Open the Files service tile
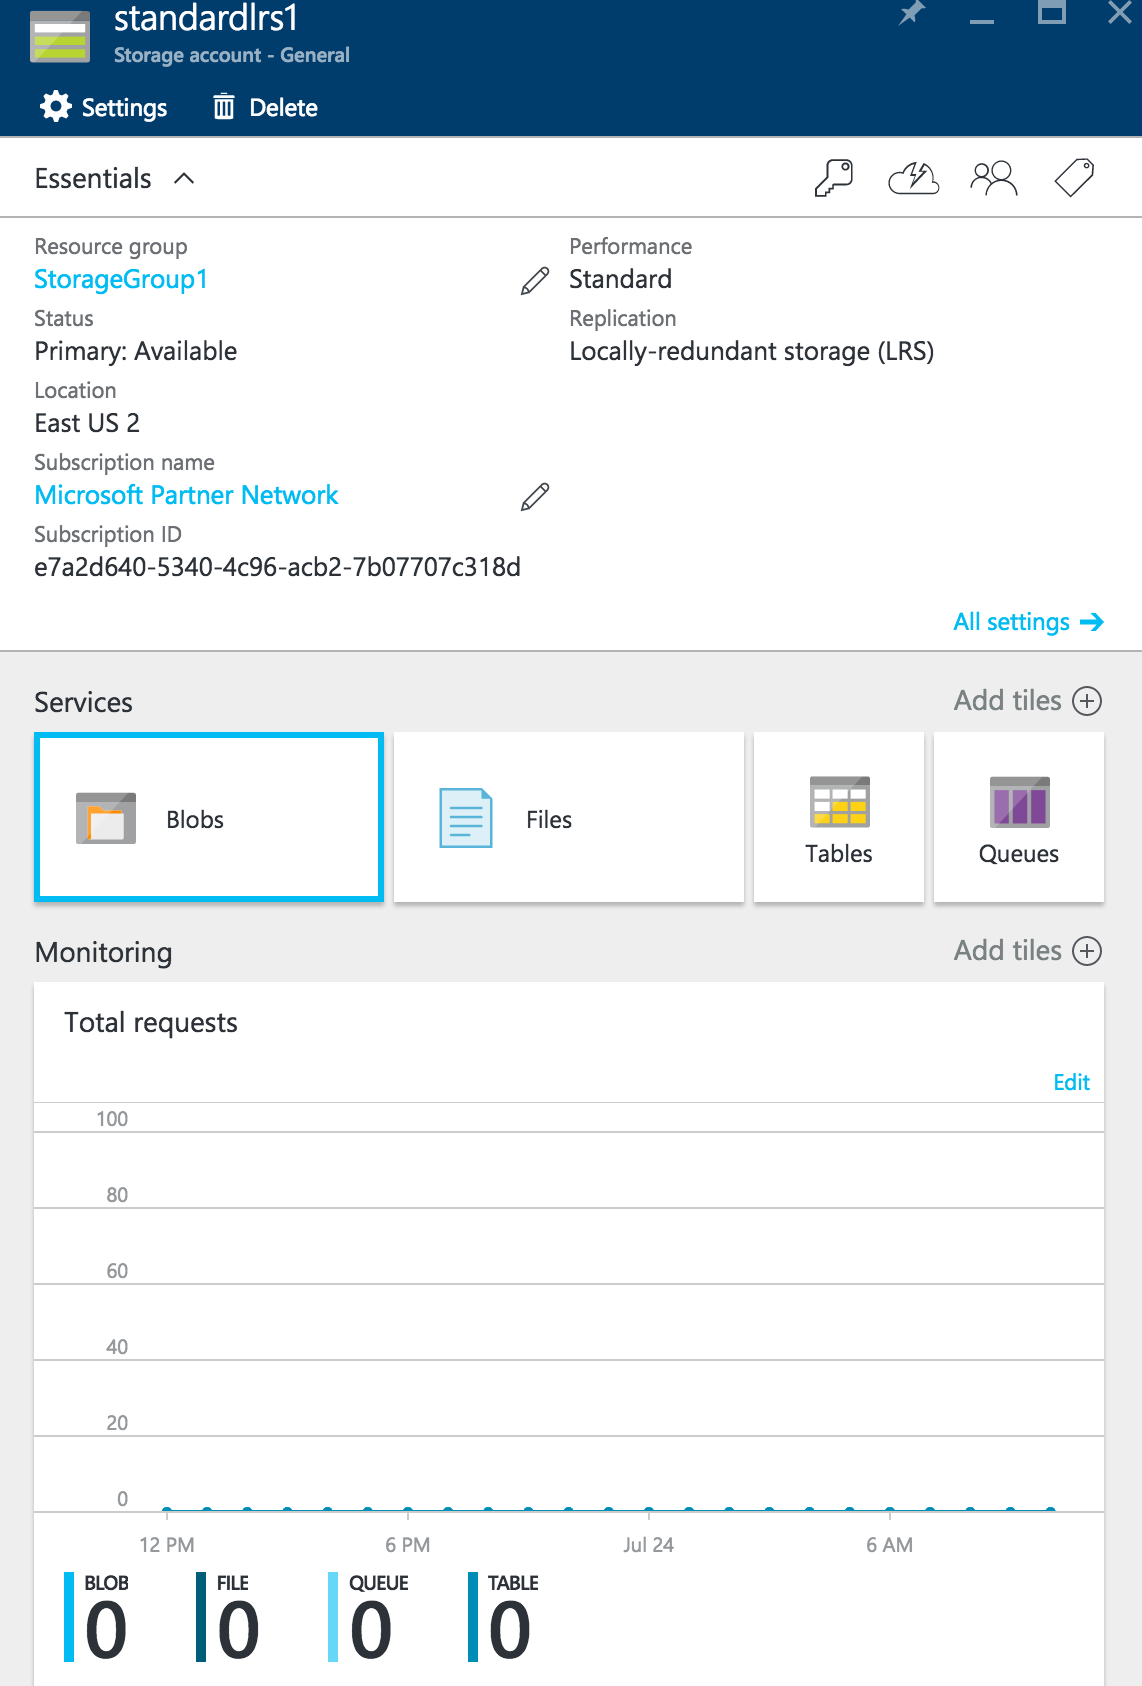Viewport: 1142px width, 1686px height. coord(568,818)
